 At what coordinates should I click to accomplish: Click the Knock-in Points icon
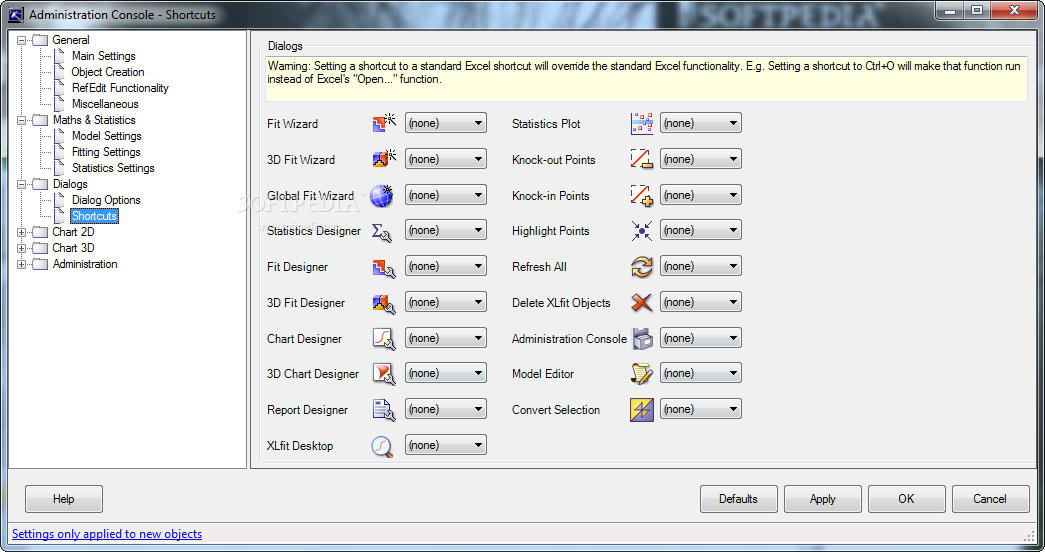click(x=642, y=195)
